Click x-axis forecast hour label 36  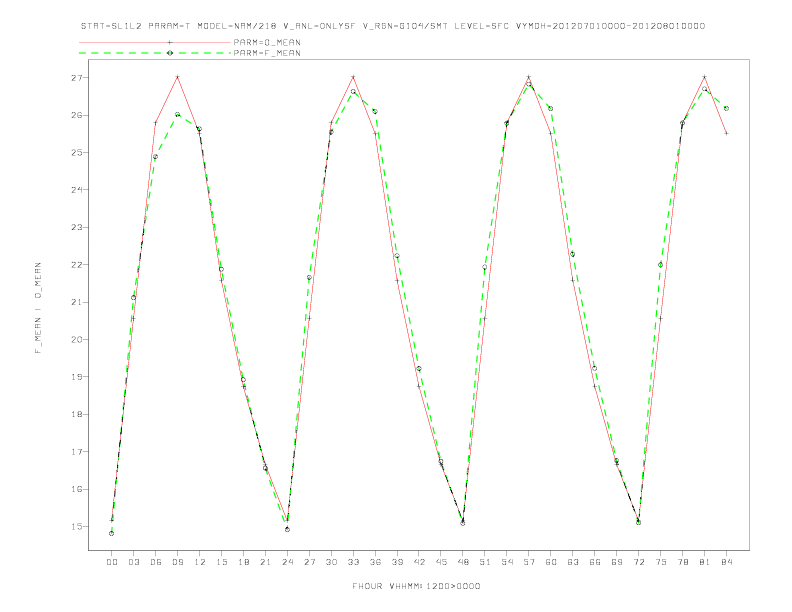coord(375,562)
